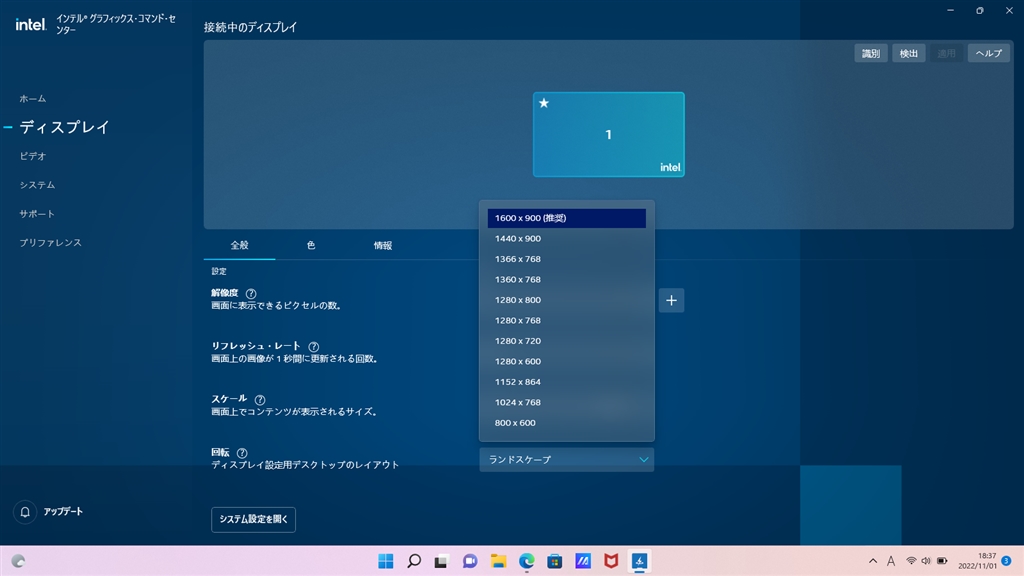This screenshot has height=576, width=1024.
Task: Open the 回転 help question mark
Action: pos(242,453)
